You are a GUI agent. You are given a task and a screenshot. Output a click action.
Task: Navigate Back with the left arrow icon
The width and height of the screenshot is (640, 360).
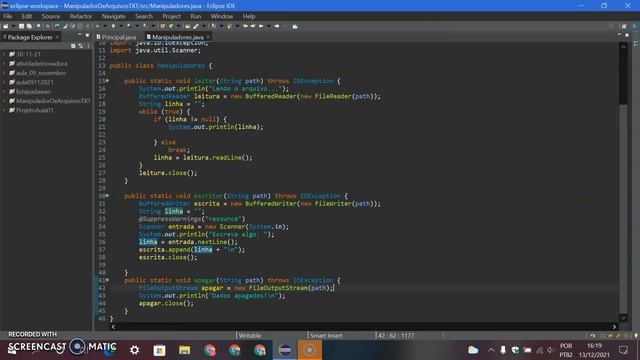(261, 26)
